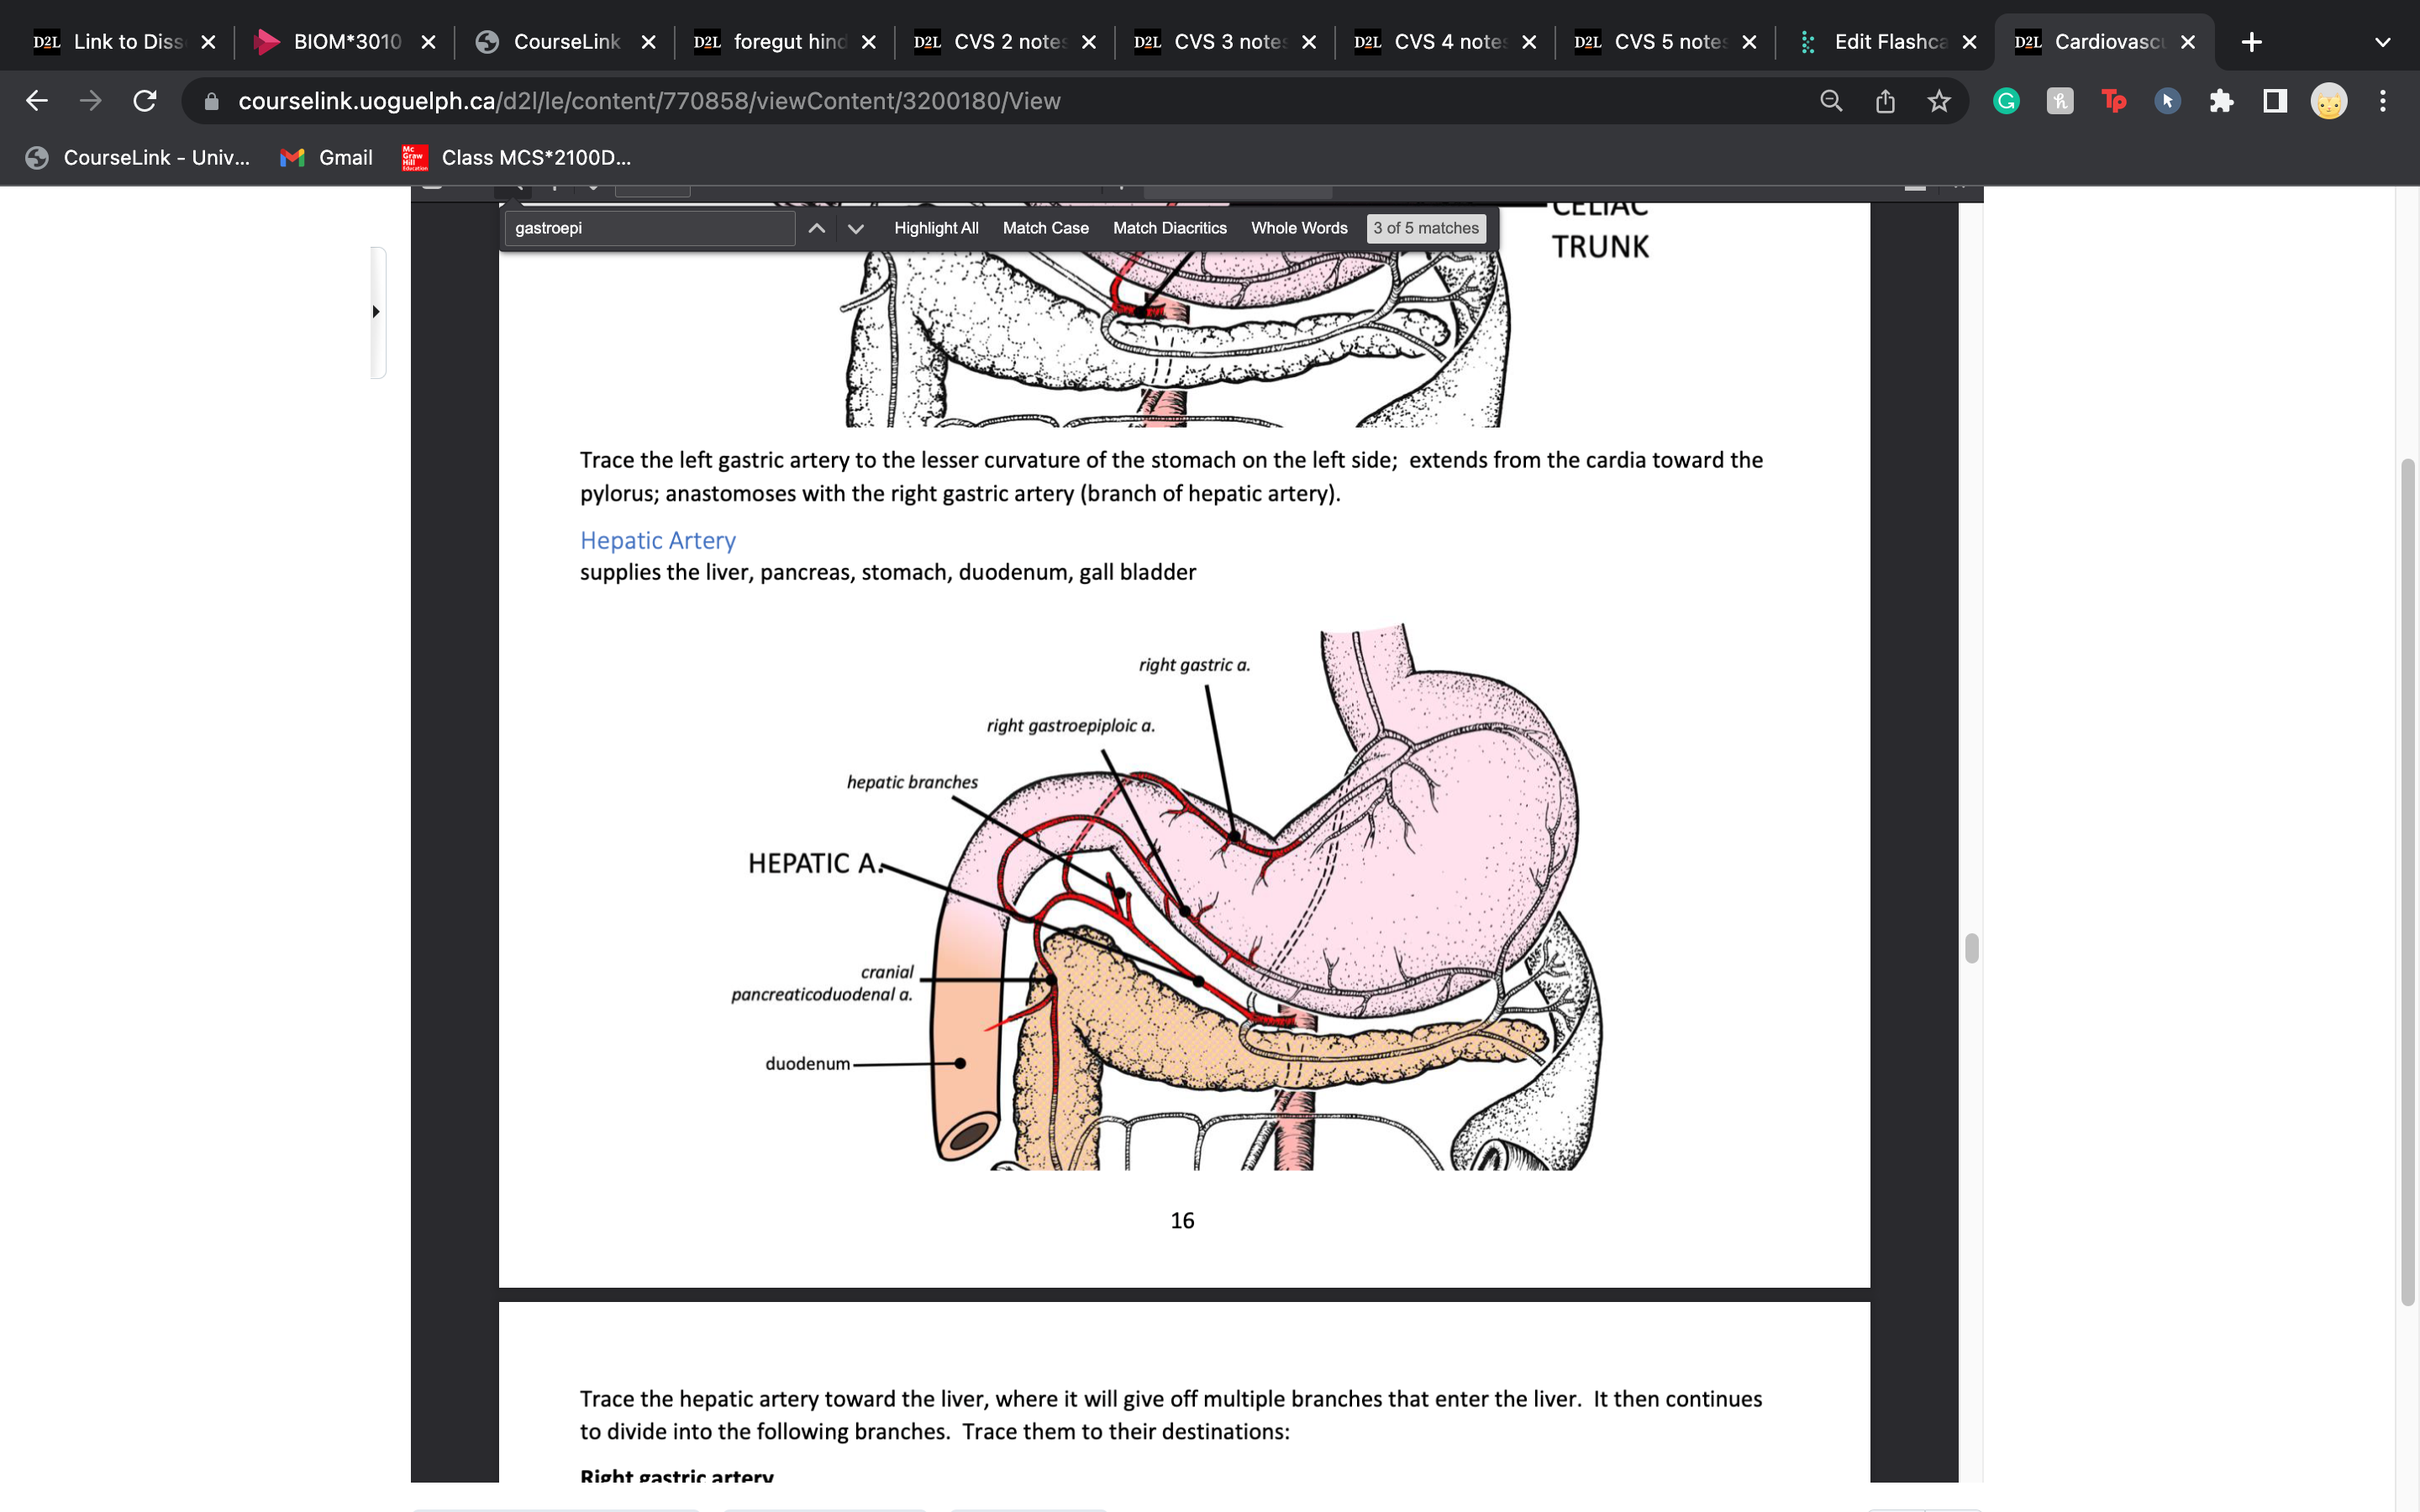Click the HEPATIC A. diagram label
This screenshot has height=1512, width=2420.
pyautogui.click(x=814, y=863)
